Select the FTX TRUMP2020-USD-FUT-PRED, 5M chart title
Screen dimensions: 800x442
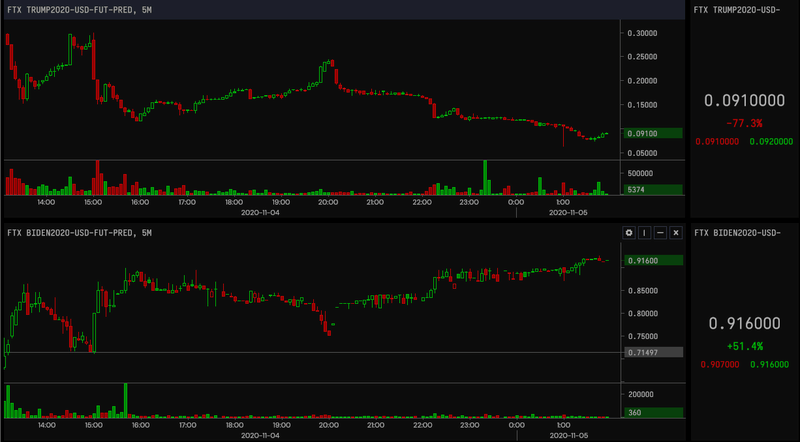pyautogui.click(x=80, y=10)
